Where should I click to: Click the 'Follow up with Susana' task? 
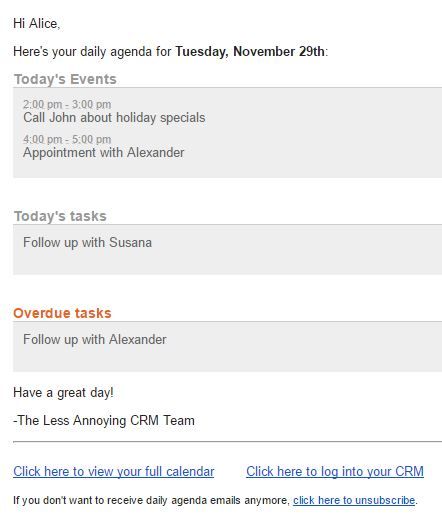(88, 243)
